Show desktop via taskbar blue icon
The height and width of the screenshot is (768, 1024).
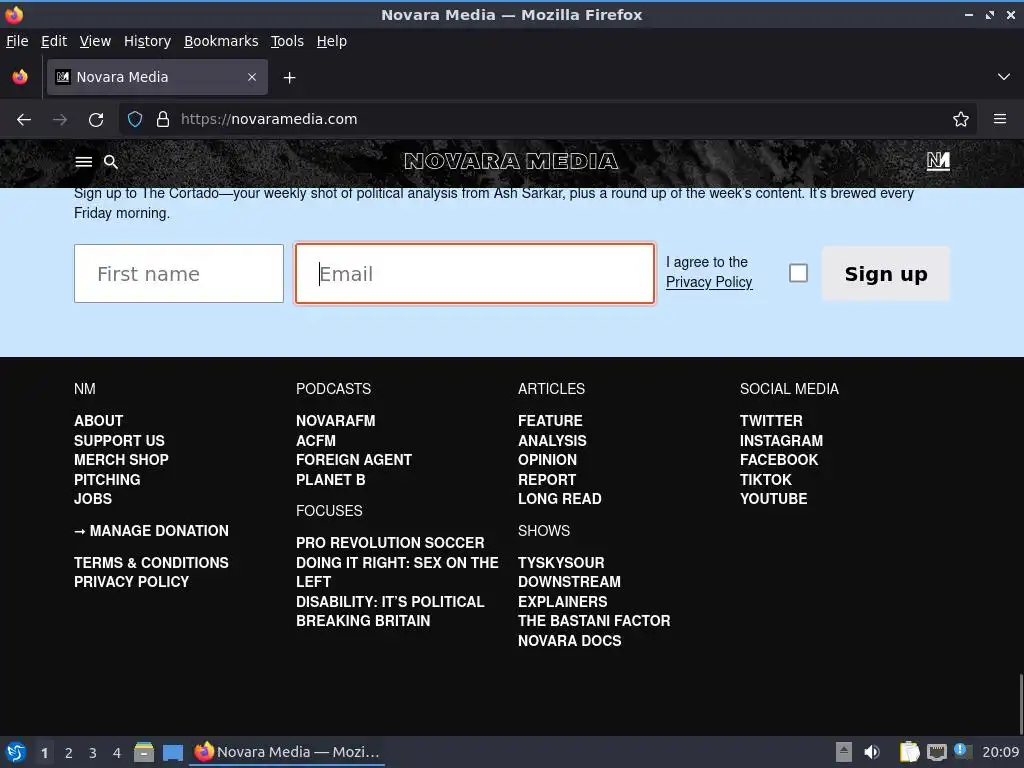coord(172,752)
